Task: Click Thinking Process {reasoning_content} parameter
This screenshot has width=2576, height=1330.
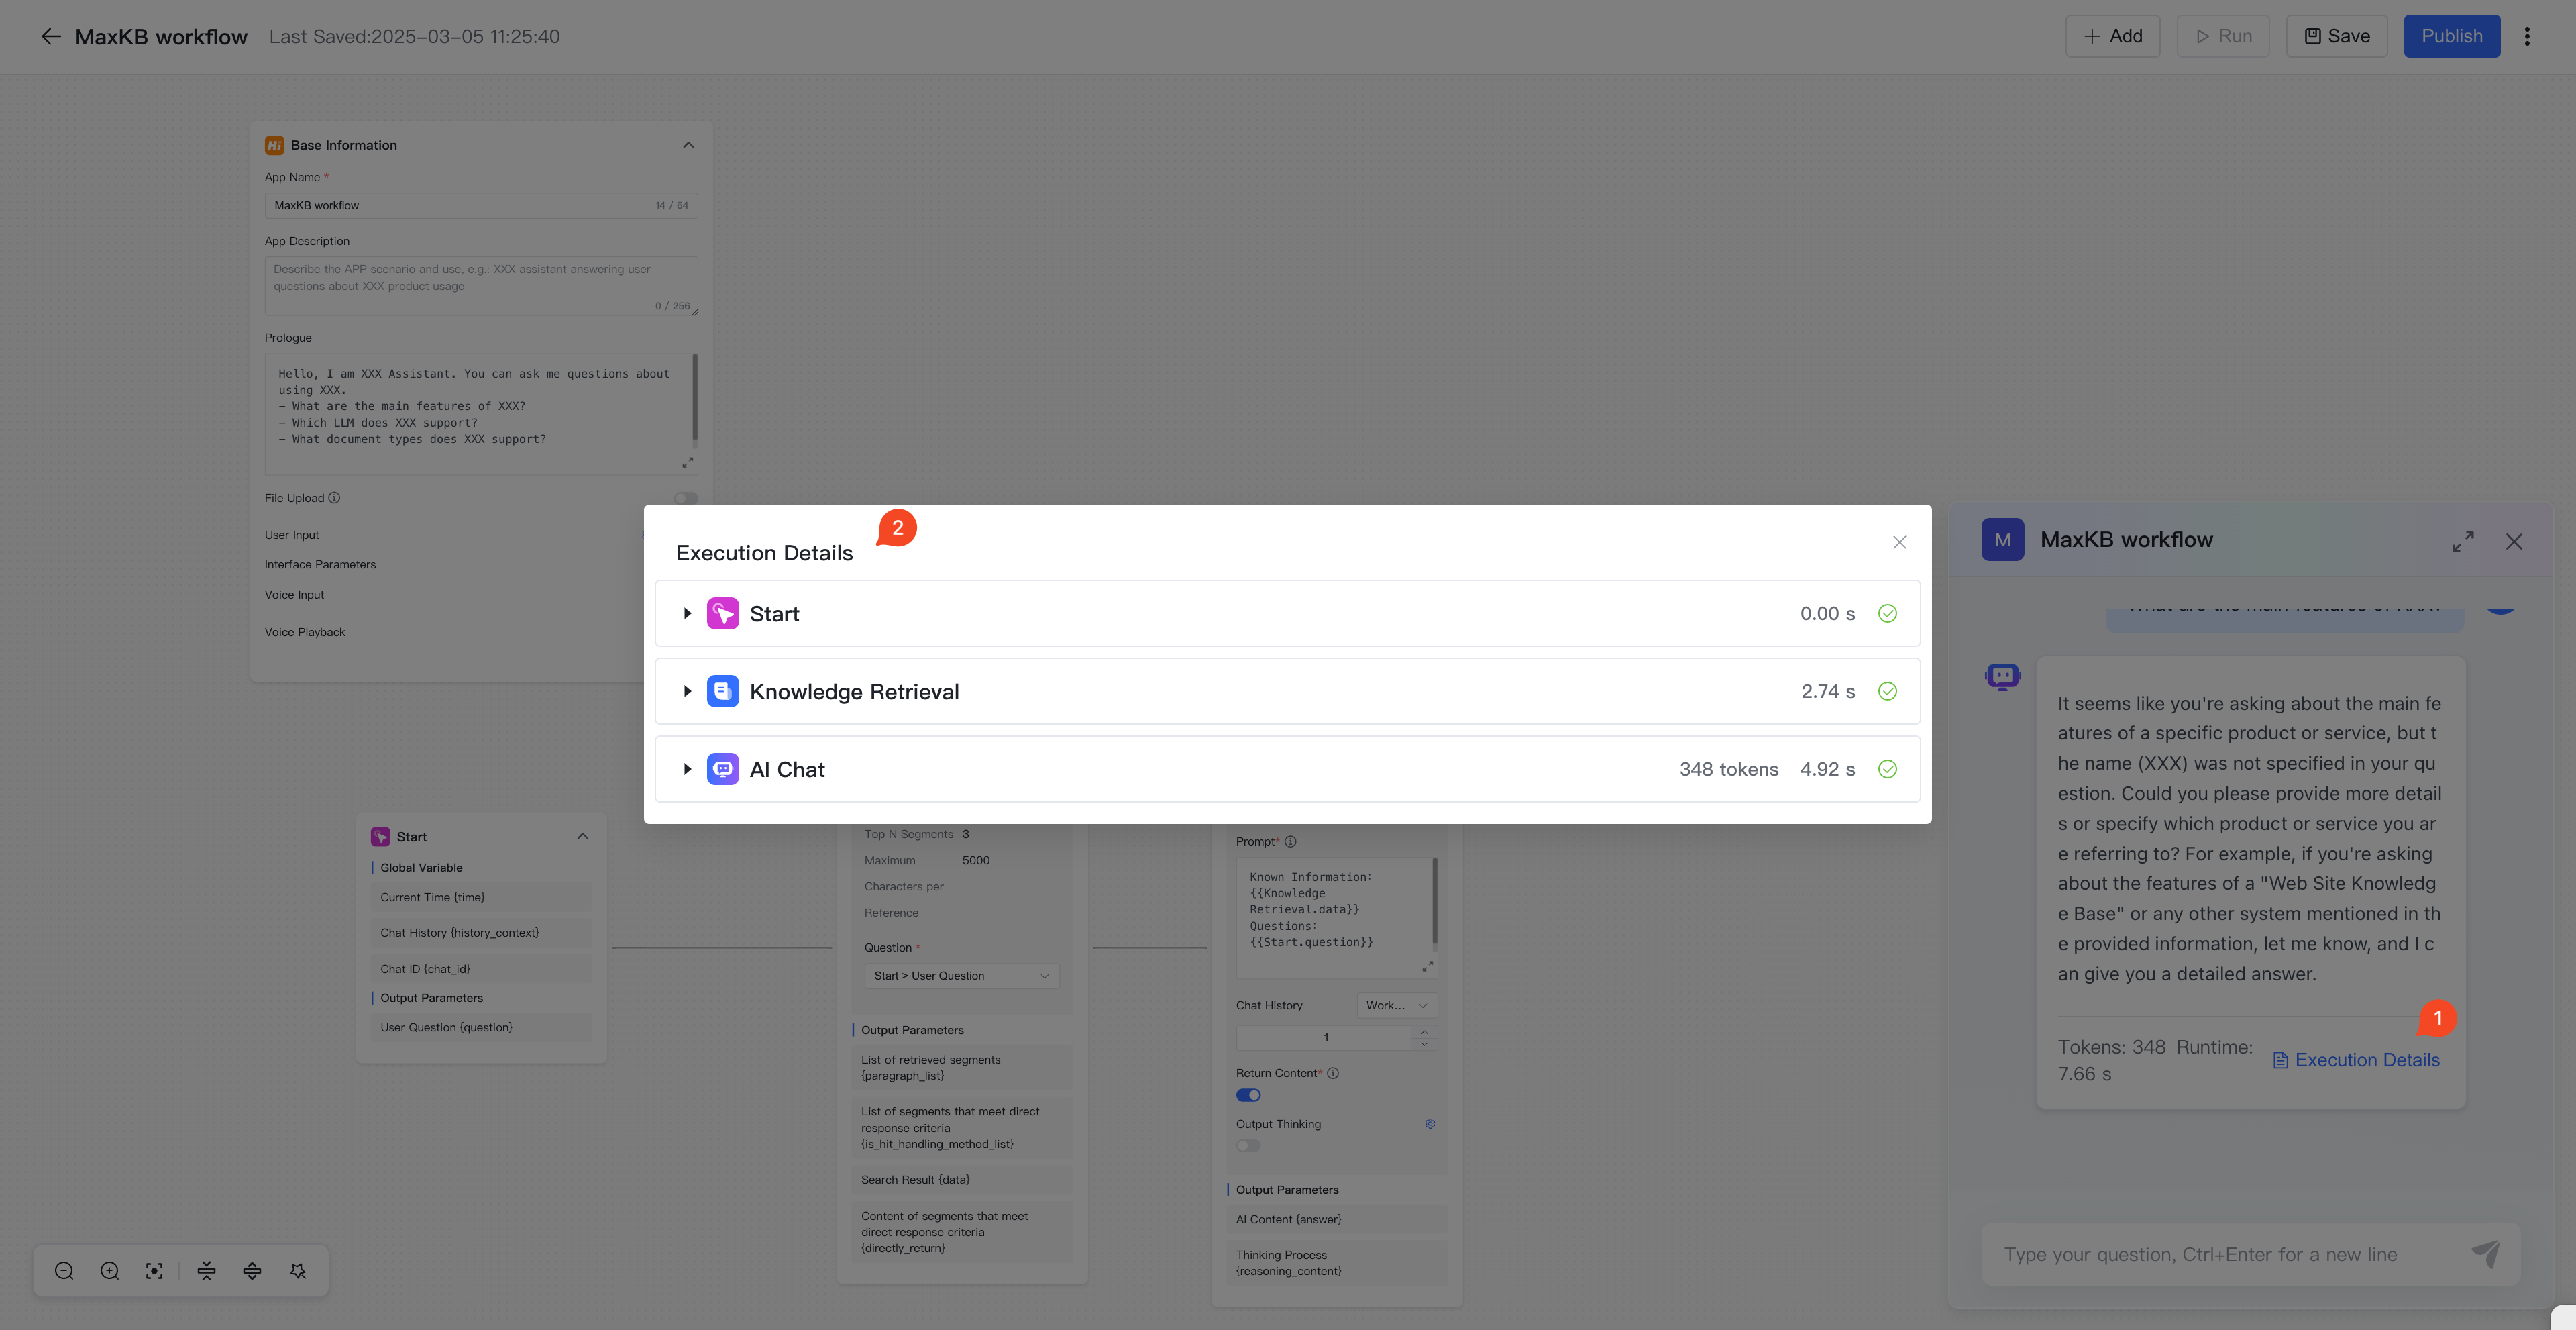Action: coord(1336,1263)
